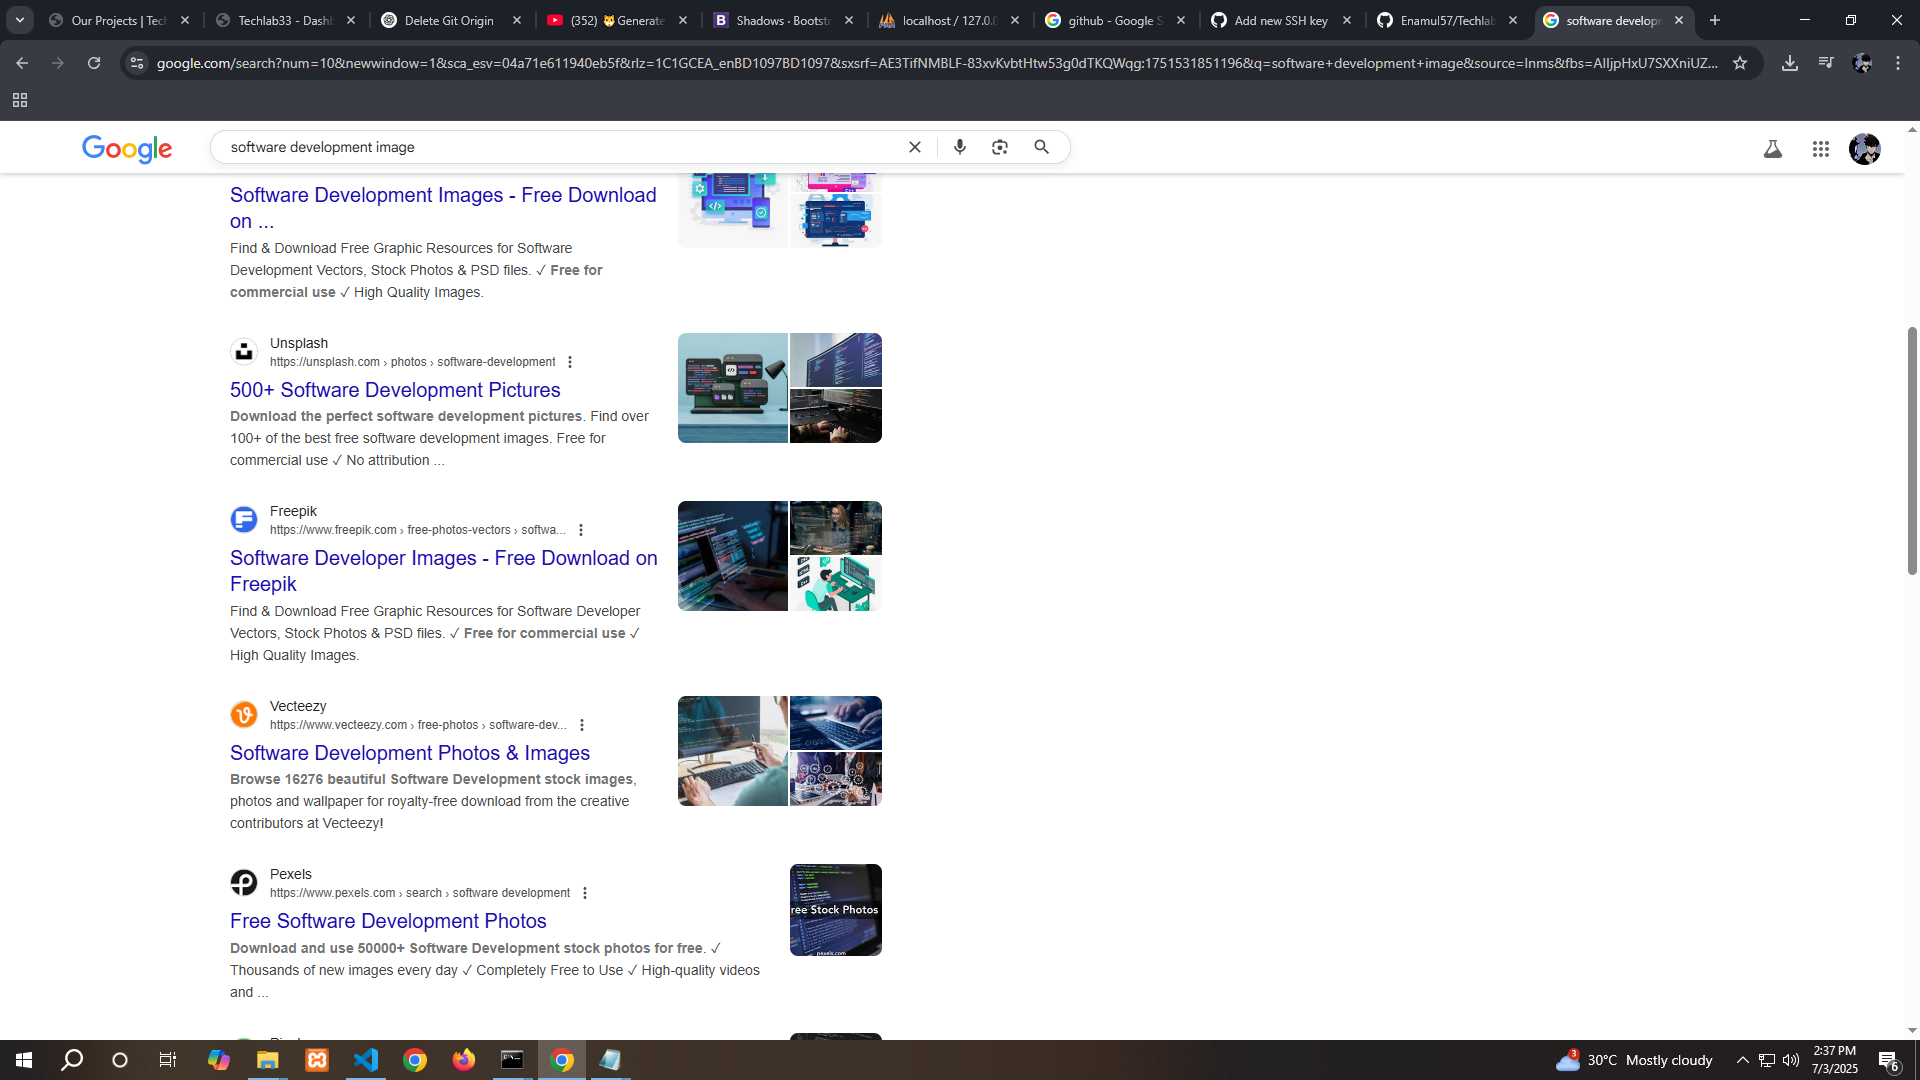
Task: Click the search by image camera icon
Action: coord(999,147)
